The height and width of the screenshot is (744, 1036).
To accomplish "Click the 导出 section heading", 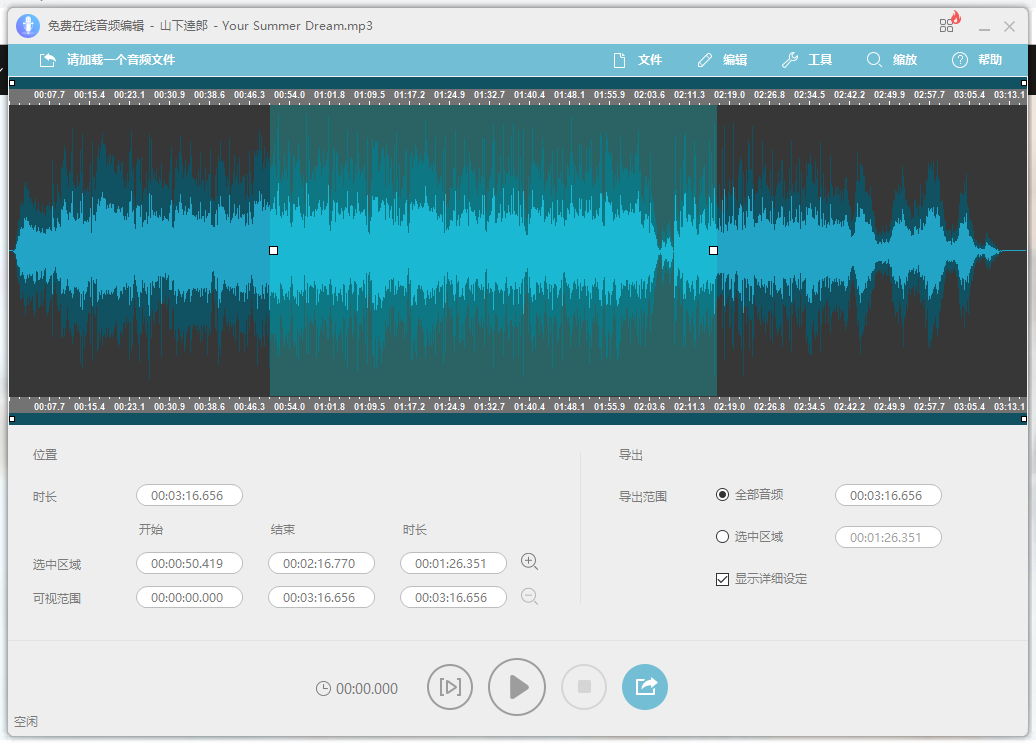I will coord(630,455).
